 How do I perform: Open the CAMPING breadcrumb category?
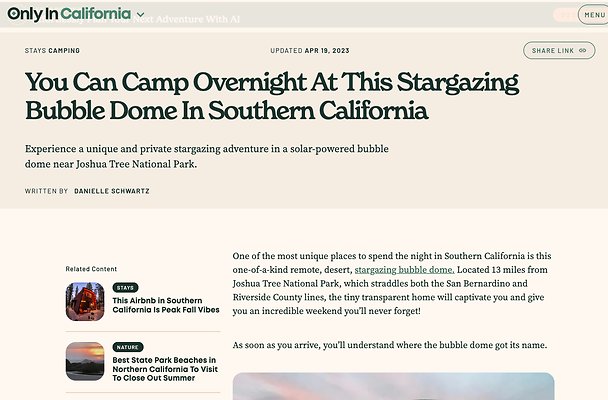click(x=64, y=51)
